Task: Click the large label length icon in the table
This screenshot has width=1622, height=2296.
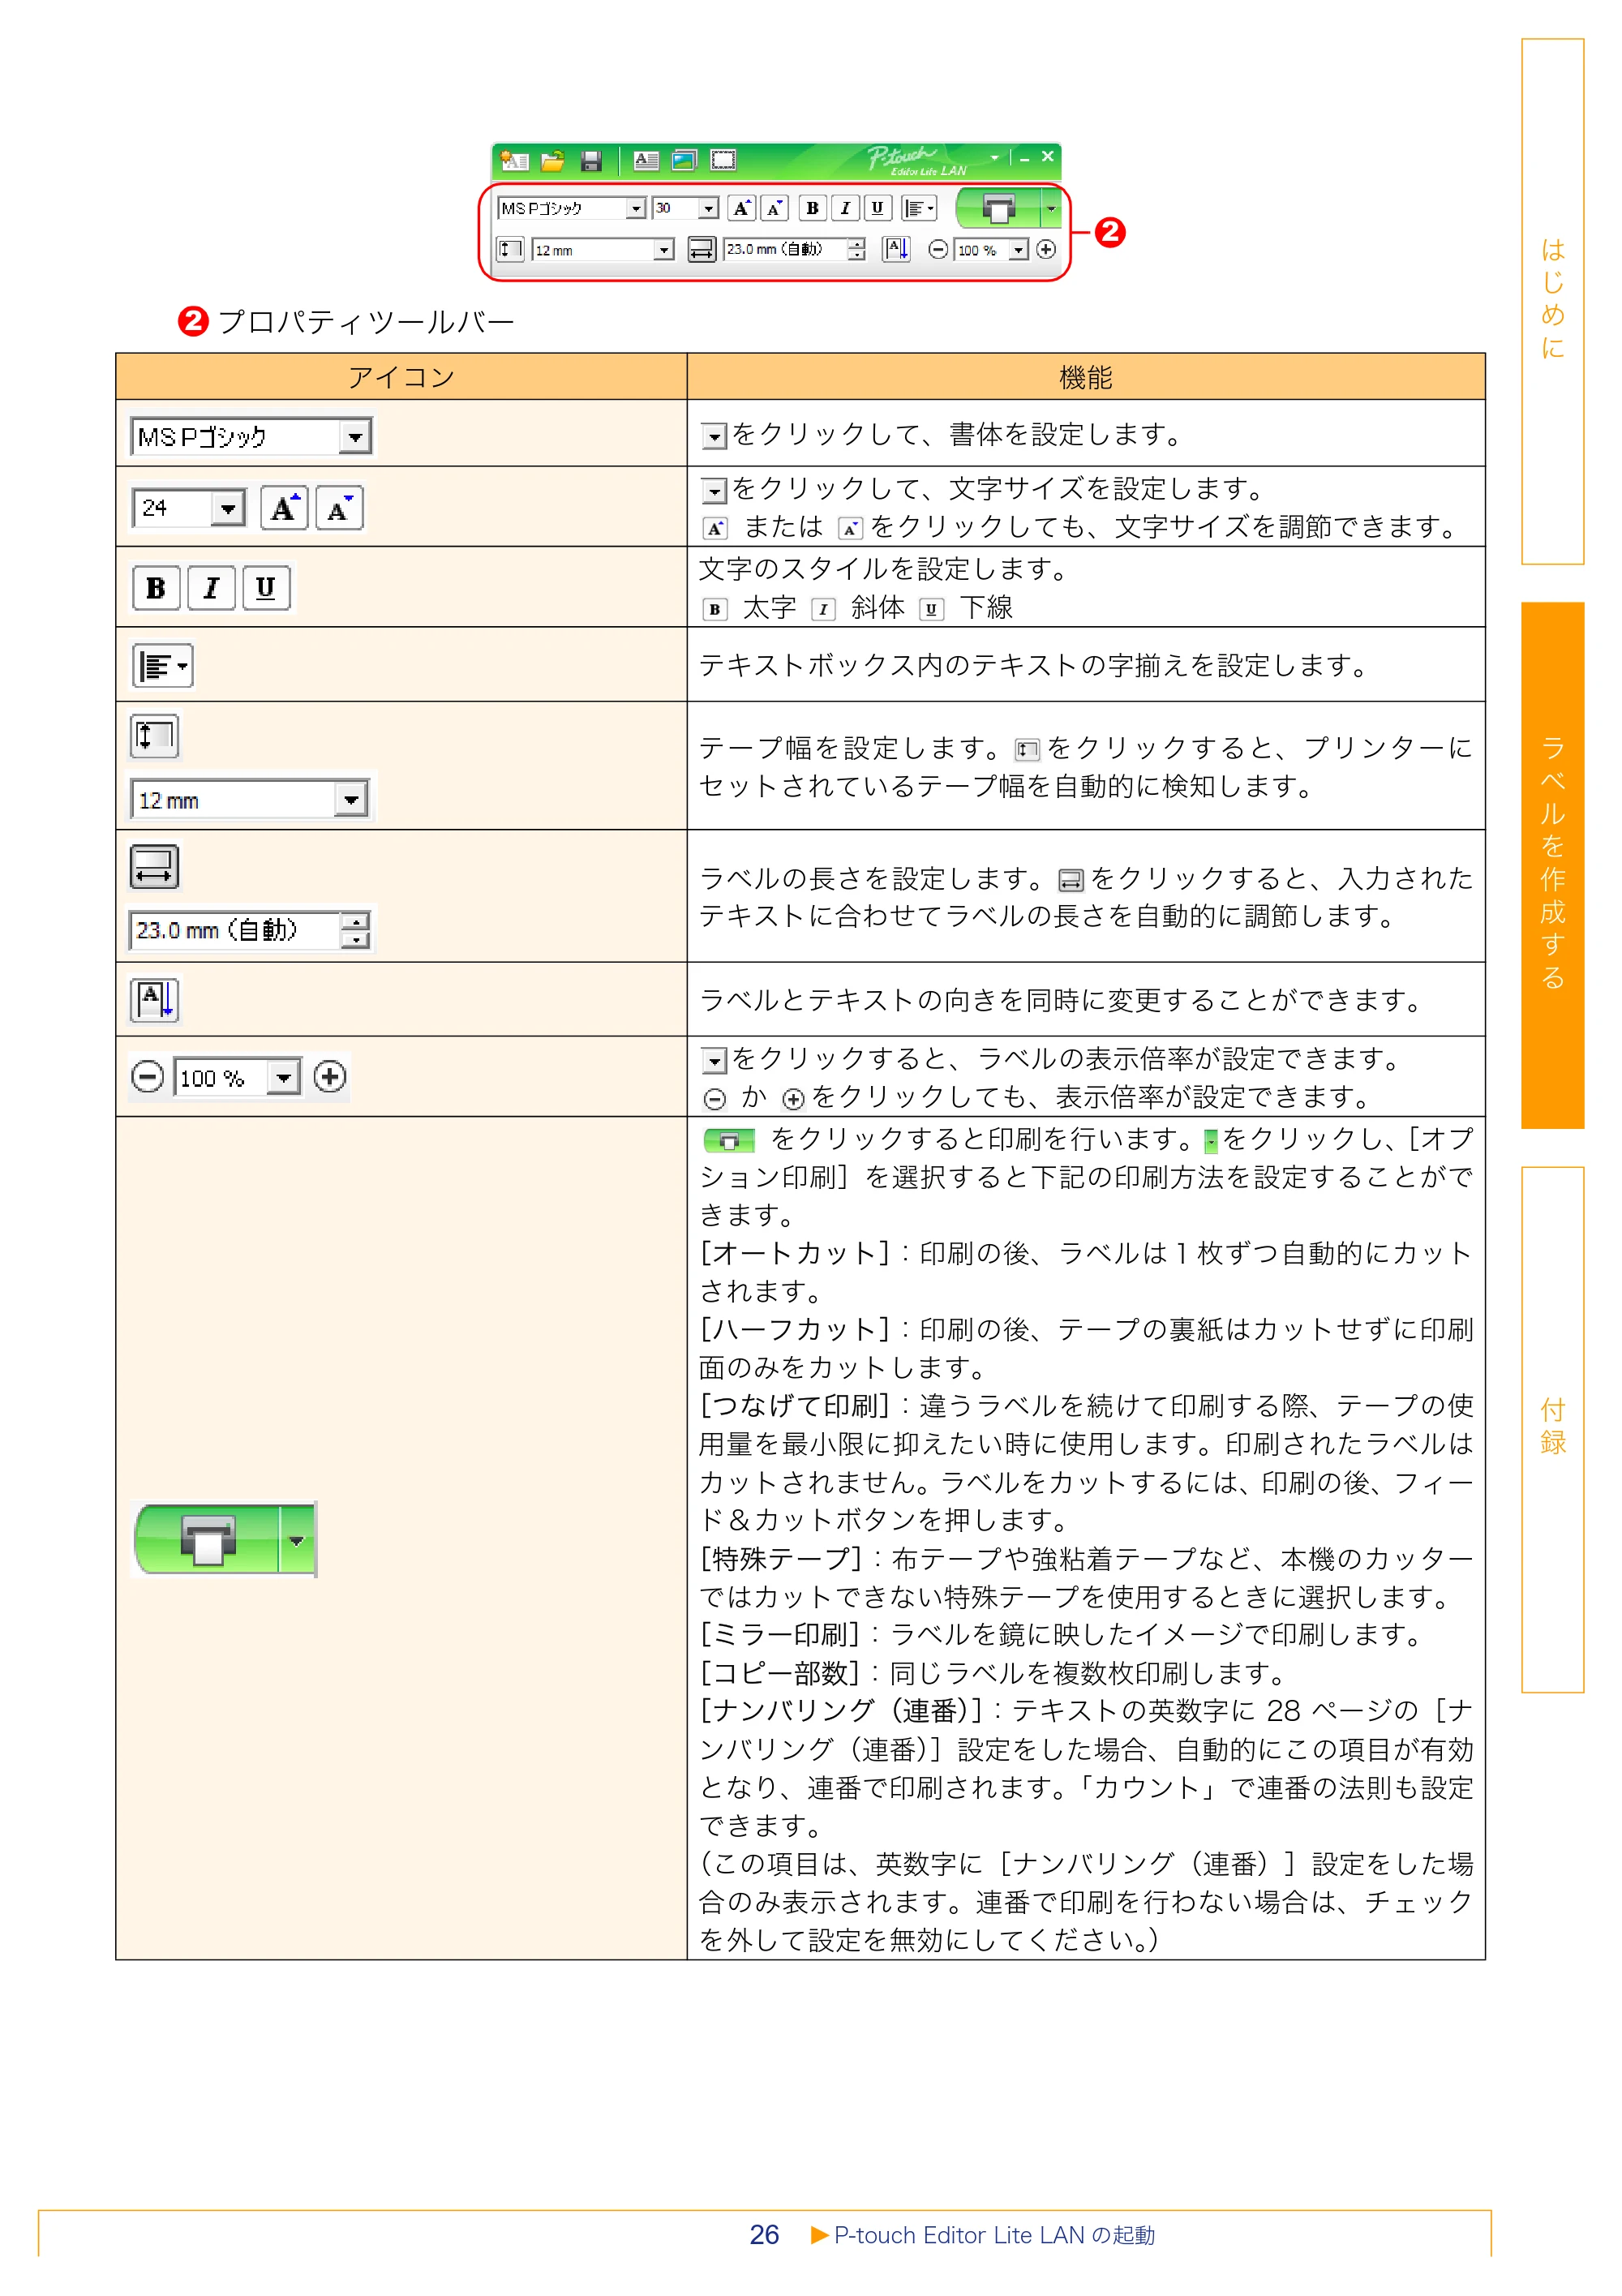Action: point(154,867)
